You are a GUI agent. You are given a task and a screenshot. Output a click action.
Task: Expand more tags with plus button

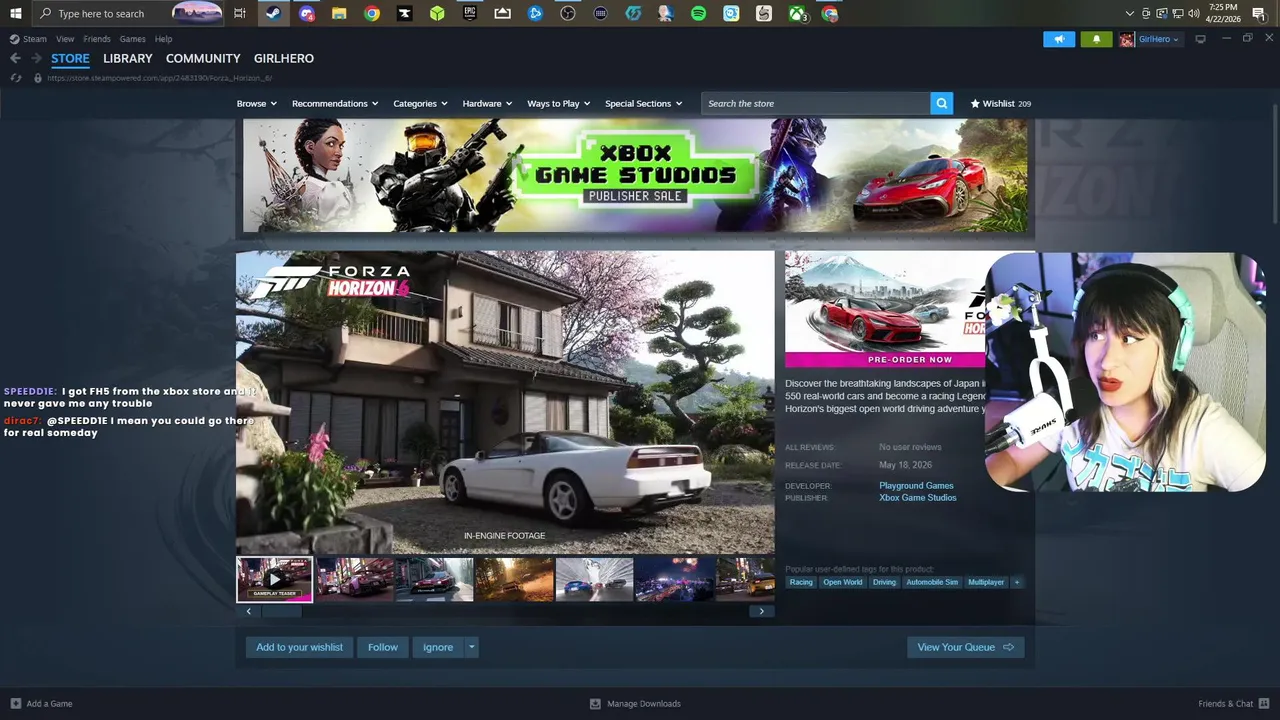[1017, 582]
